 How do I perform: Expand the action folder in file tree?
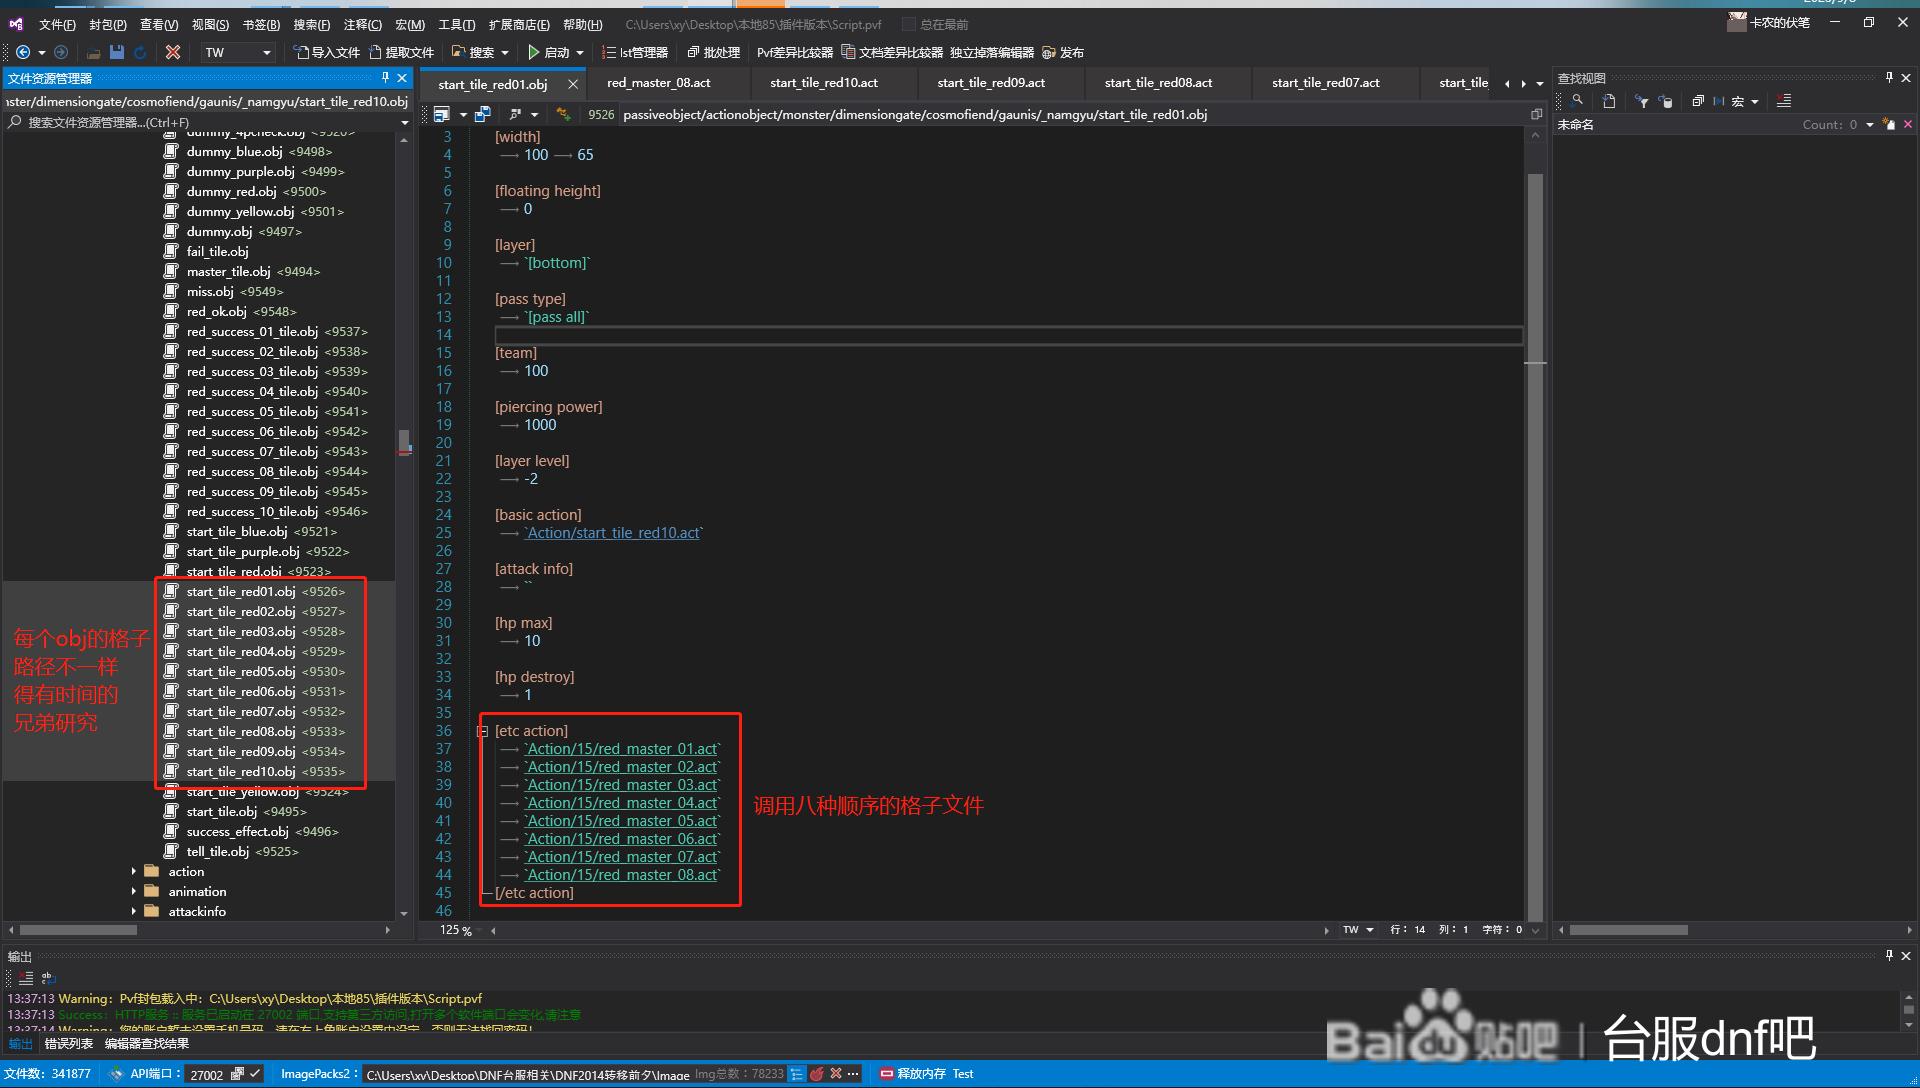point(132,870)
